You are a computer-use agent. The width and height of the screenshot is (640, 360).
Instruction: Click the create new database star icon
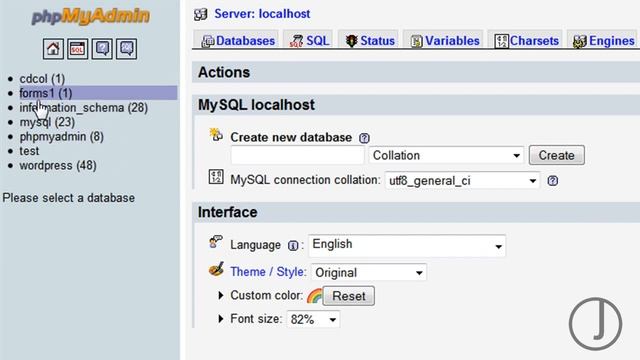(x=216, y=135)
